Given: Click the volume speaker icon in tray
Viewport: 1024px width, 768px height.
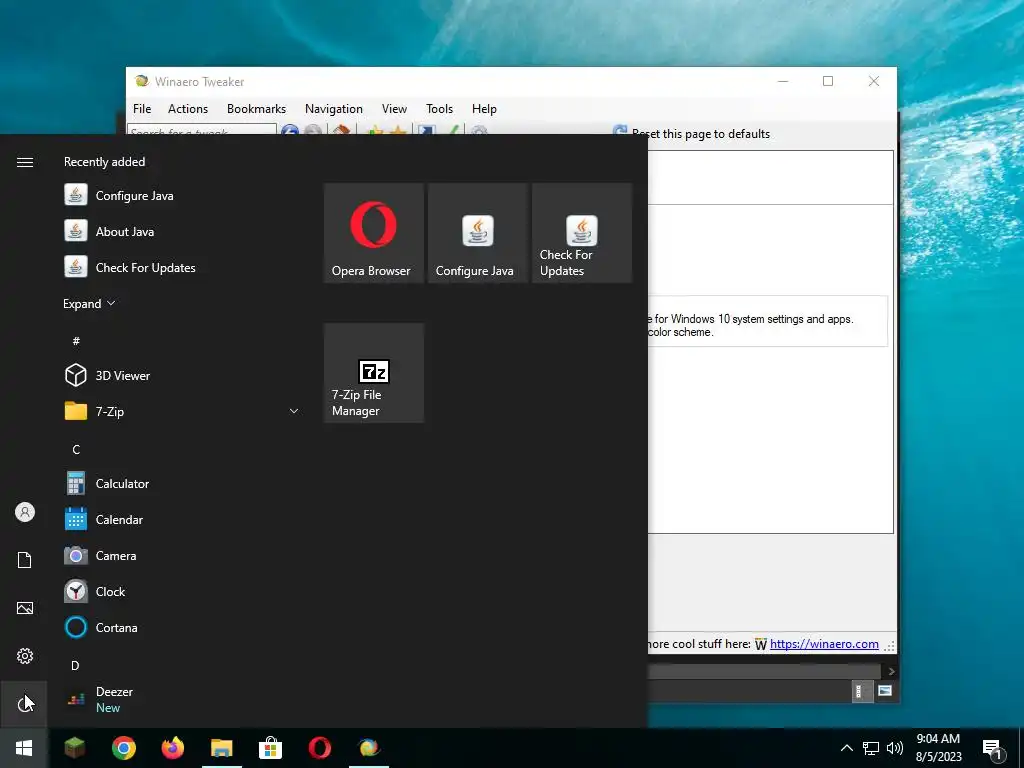Looking at the screenshot, I should [895, 748].
